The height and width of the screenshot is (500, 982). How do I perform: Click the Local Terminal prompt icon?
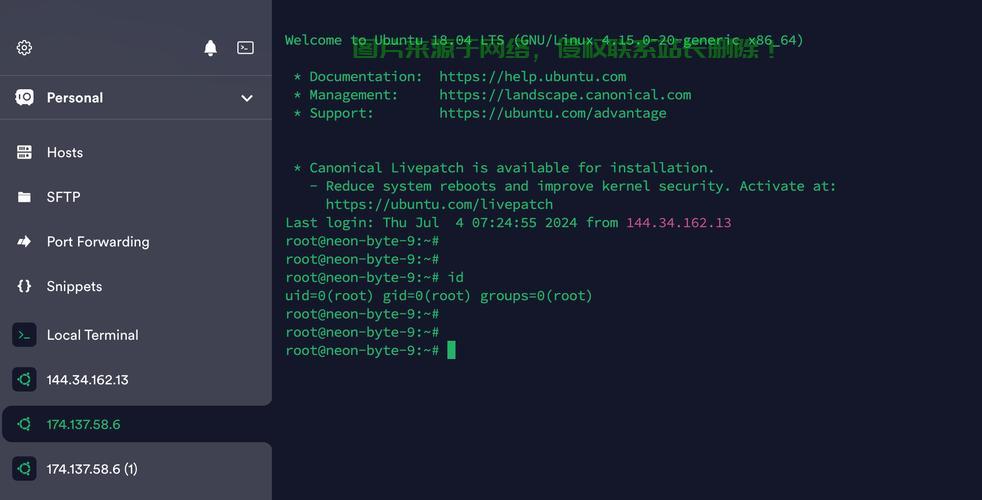(x=24, y=335)
